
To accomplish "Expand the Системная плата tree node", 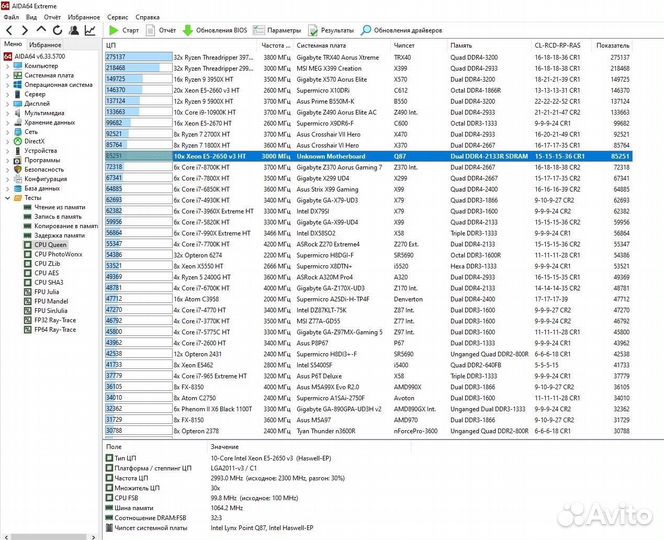I will pyautogui.click(x=7, y=75).
